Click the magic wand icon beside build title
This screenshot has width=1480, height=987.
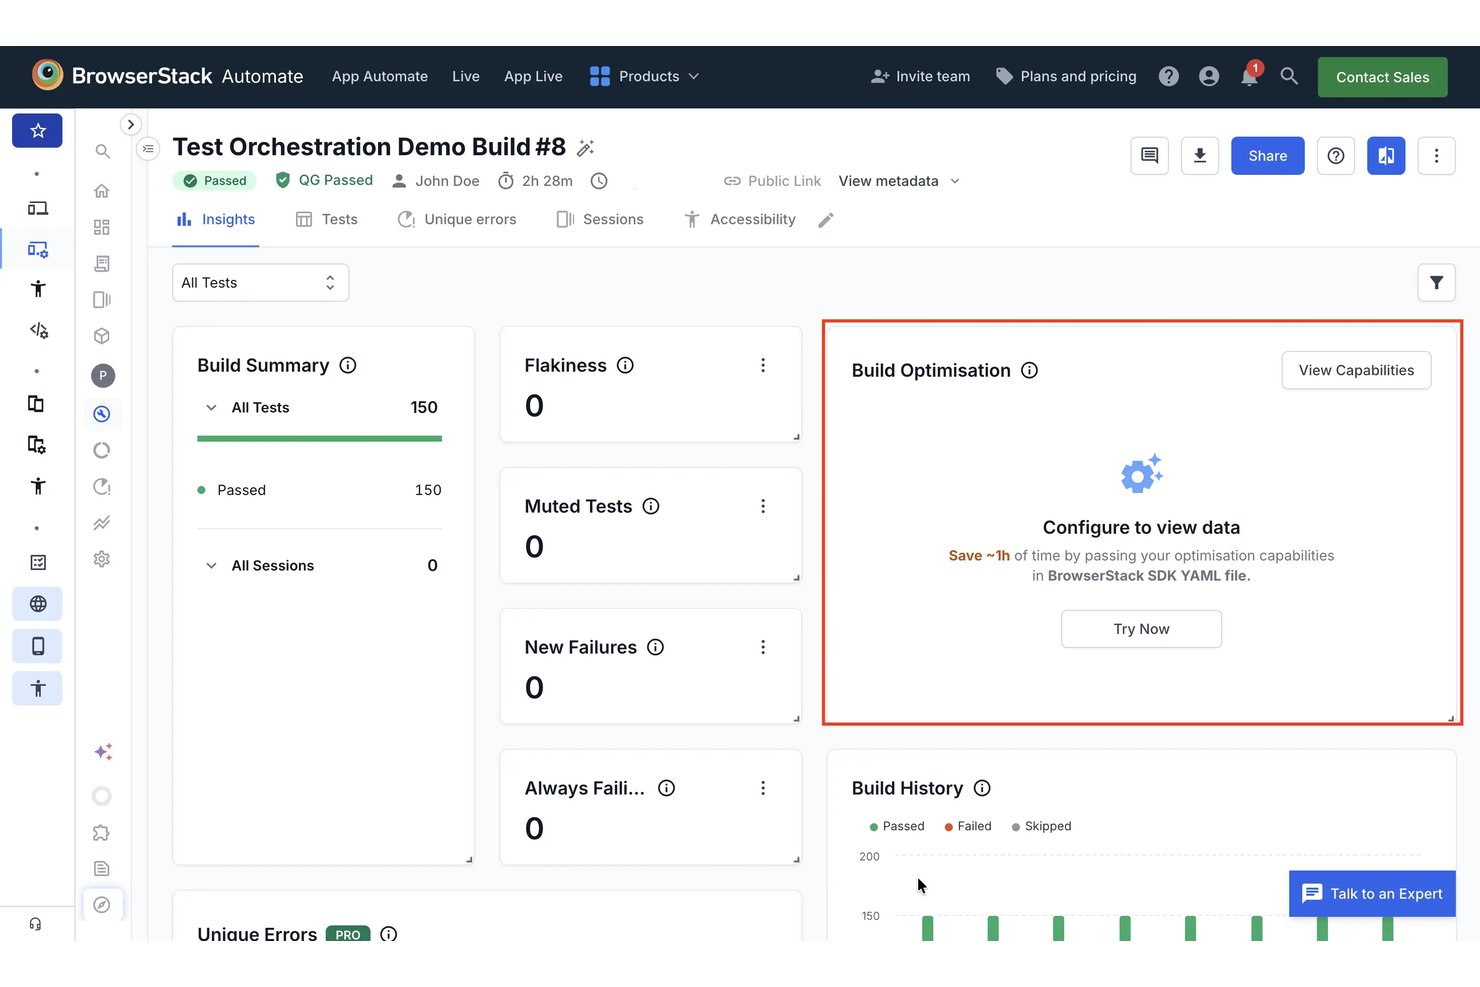pyautogui.click(x=586, y=148)
